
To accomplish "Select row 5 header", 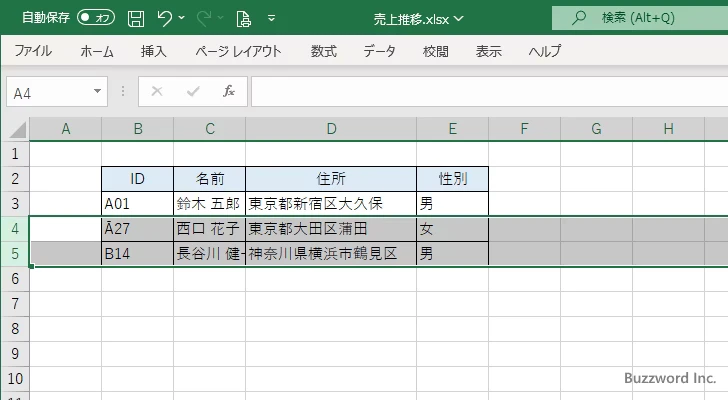I will pyautogui.click(x=15, y=254).
